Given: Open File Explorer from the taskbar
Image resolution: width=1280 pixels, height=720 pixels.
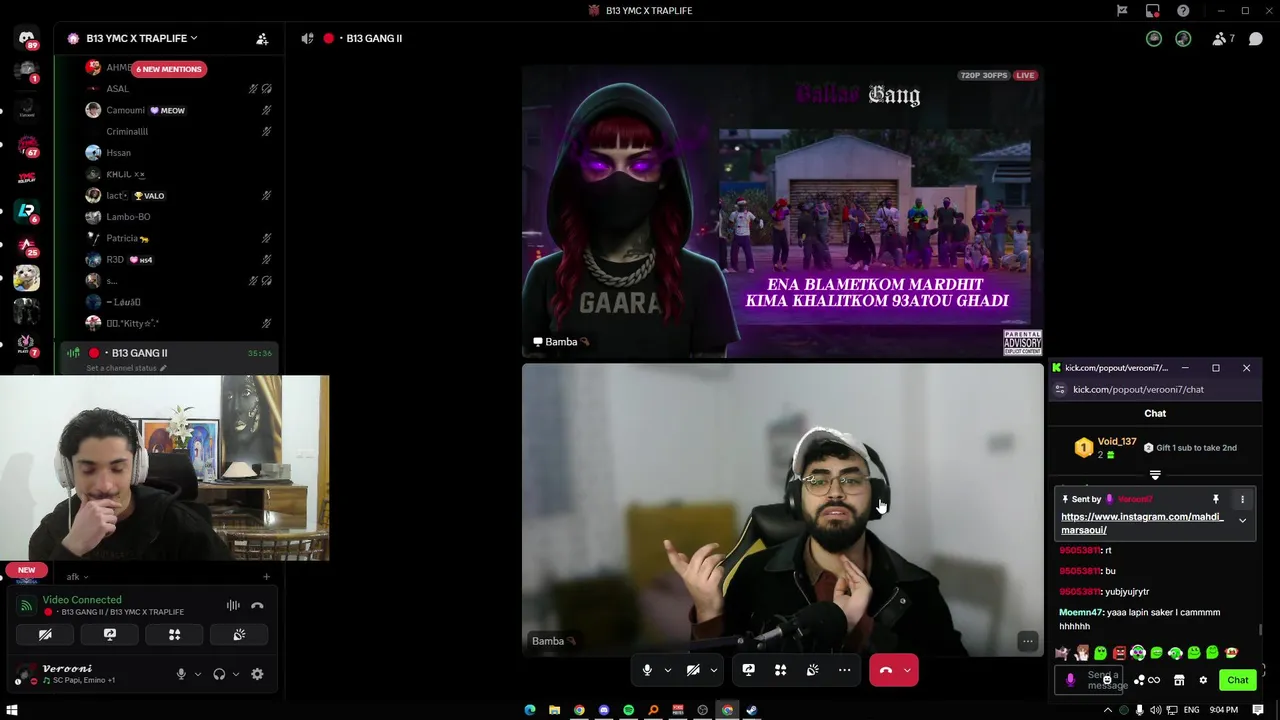Looking at the screenshot, I should point(554,710).
